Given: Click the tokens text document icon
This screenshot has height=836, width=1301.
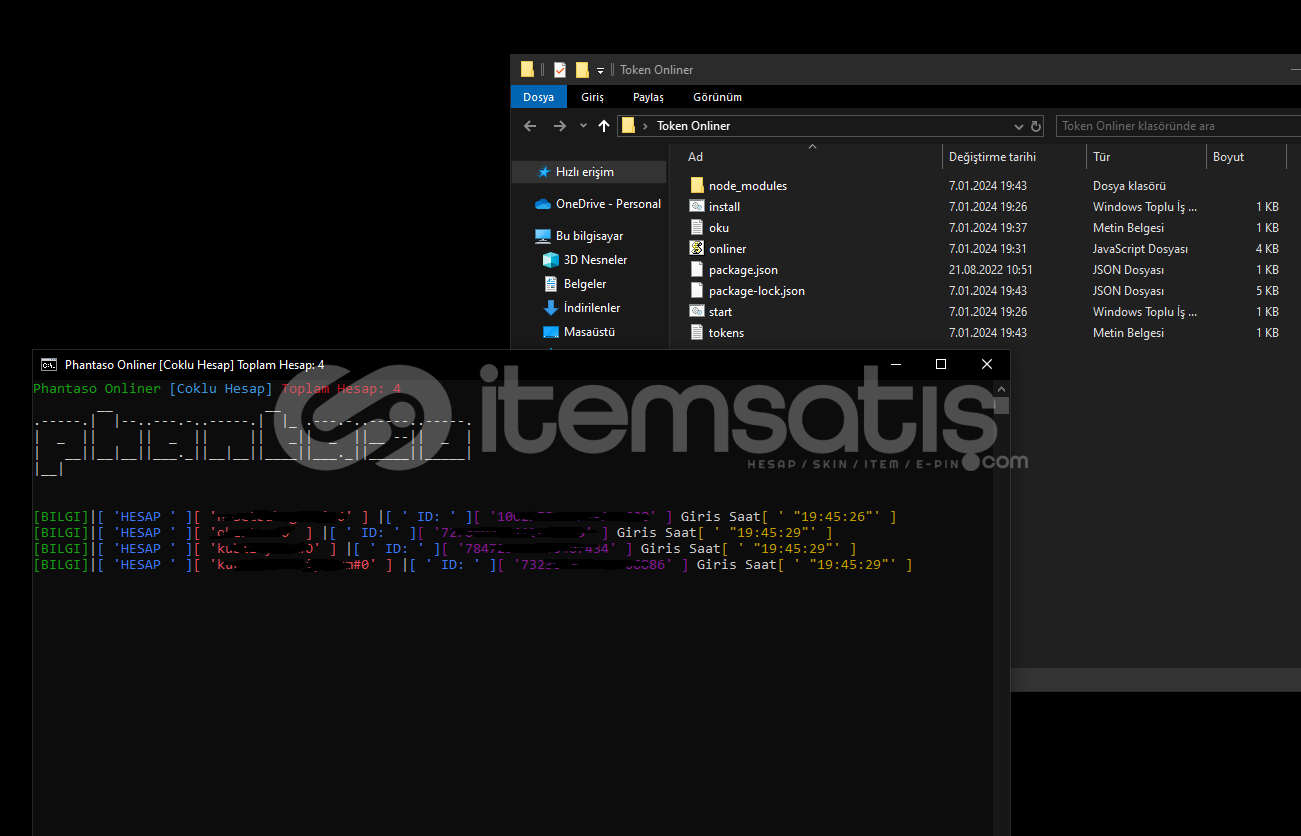Looking at the screenshot, I should [697, 332].
